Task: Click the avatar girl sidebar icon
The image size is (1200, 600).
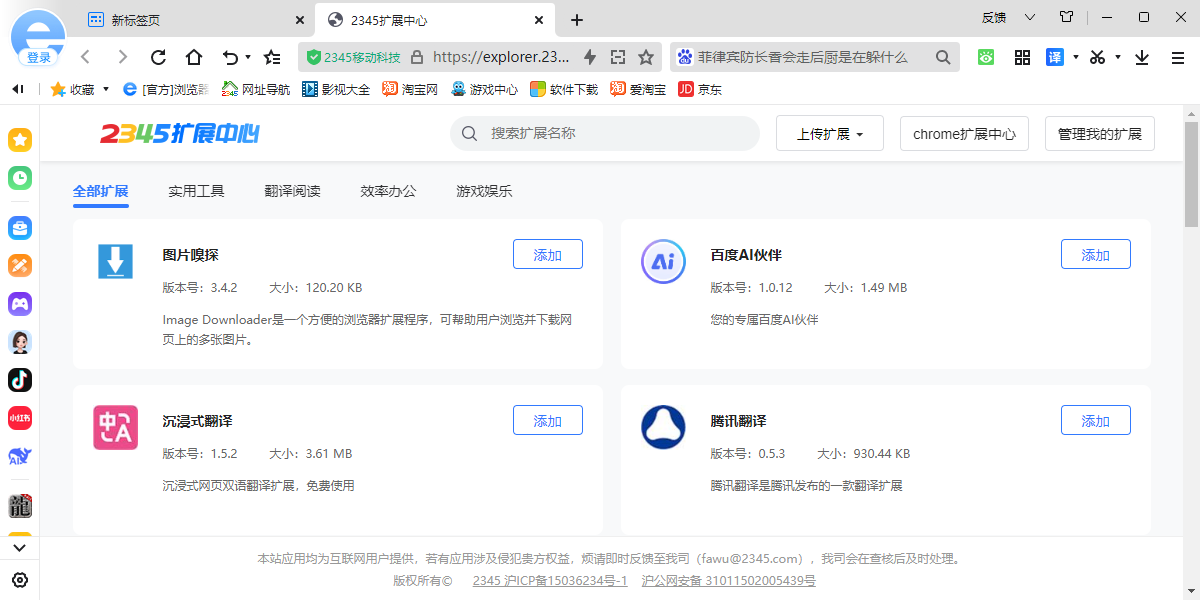Action: (x=20, y=342)
